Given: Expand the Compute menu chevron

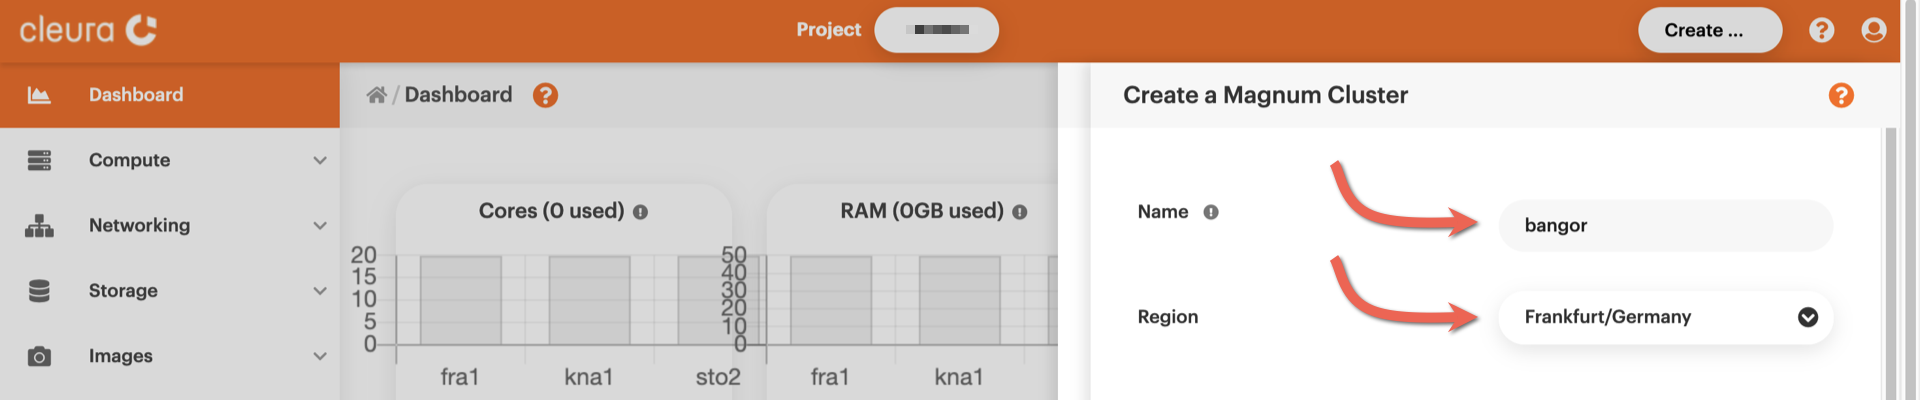Looking at the screenshot, I should [320, 160].
